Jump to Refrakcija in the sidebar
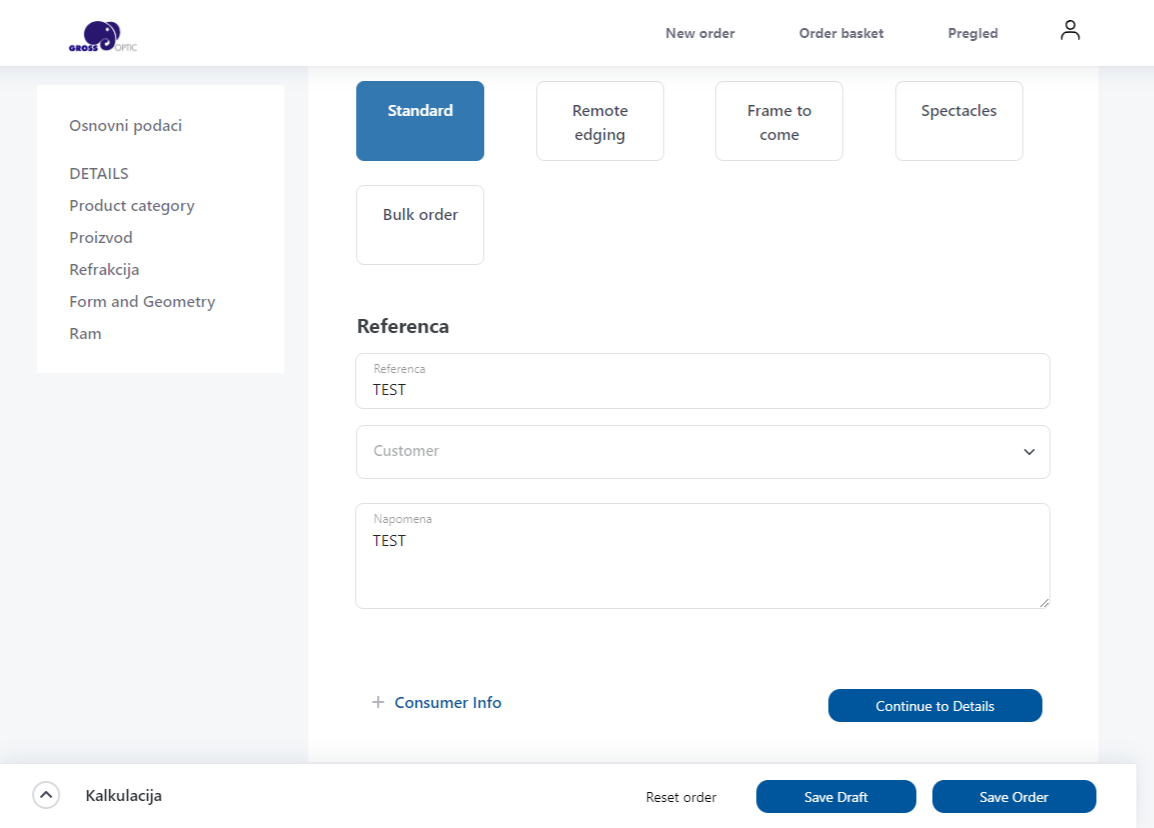 click(x=104, y=270)
